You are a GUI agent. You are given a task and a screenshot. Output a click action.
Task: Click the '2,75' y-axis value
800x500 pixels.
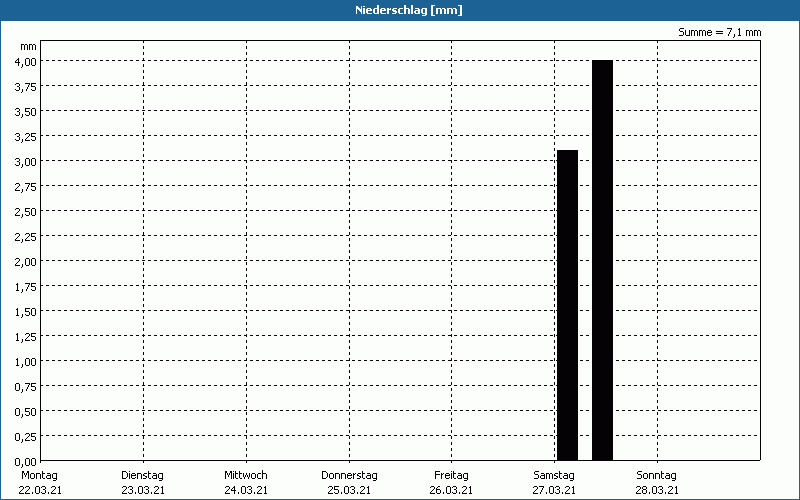pyautogui.click(x=26, y=187)
